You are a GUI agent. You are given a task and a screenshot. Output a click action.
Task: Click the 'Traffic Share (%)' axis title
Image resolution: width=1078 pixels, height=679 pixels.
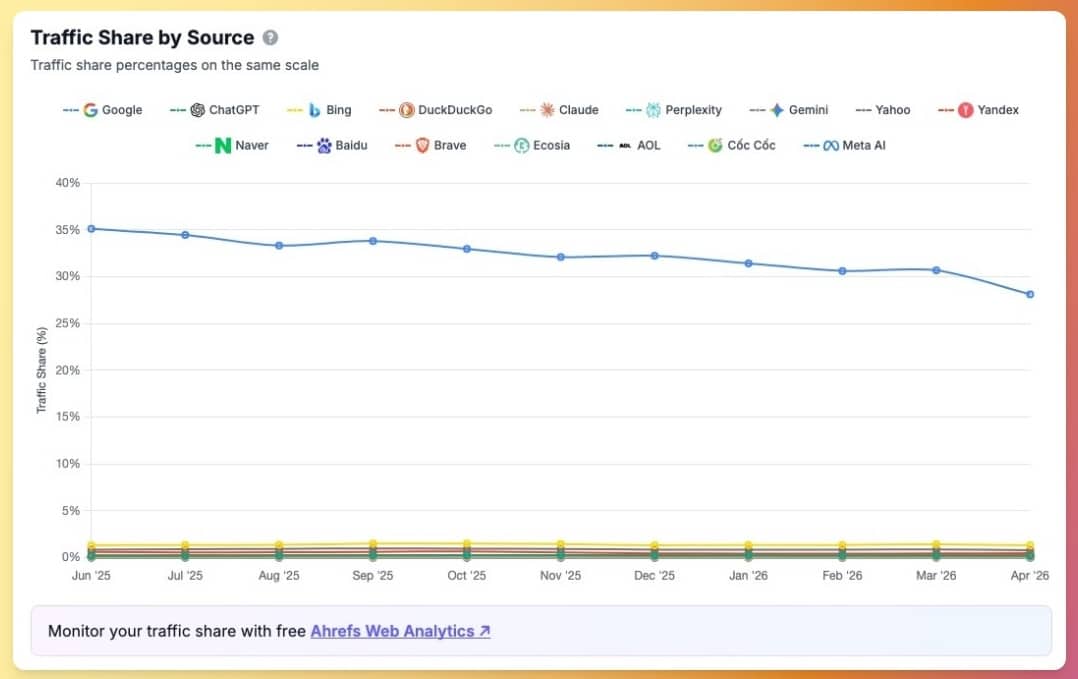(x=41, y=370)
